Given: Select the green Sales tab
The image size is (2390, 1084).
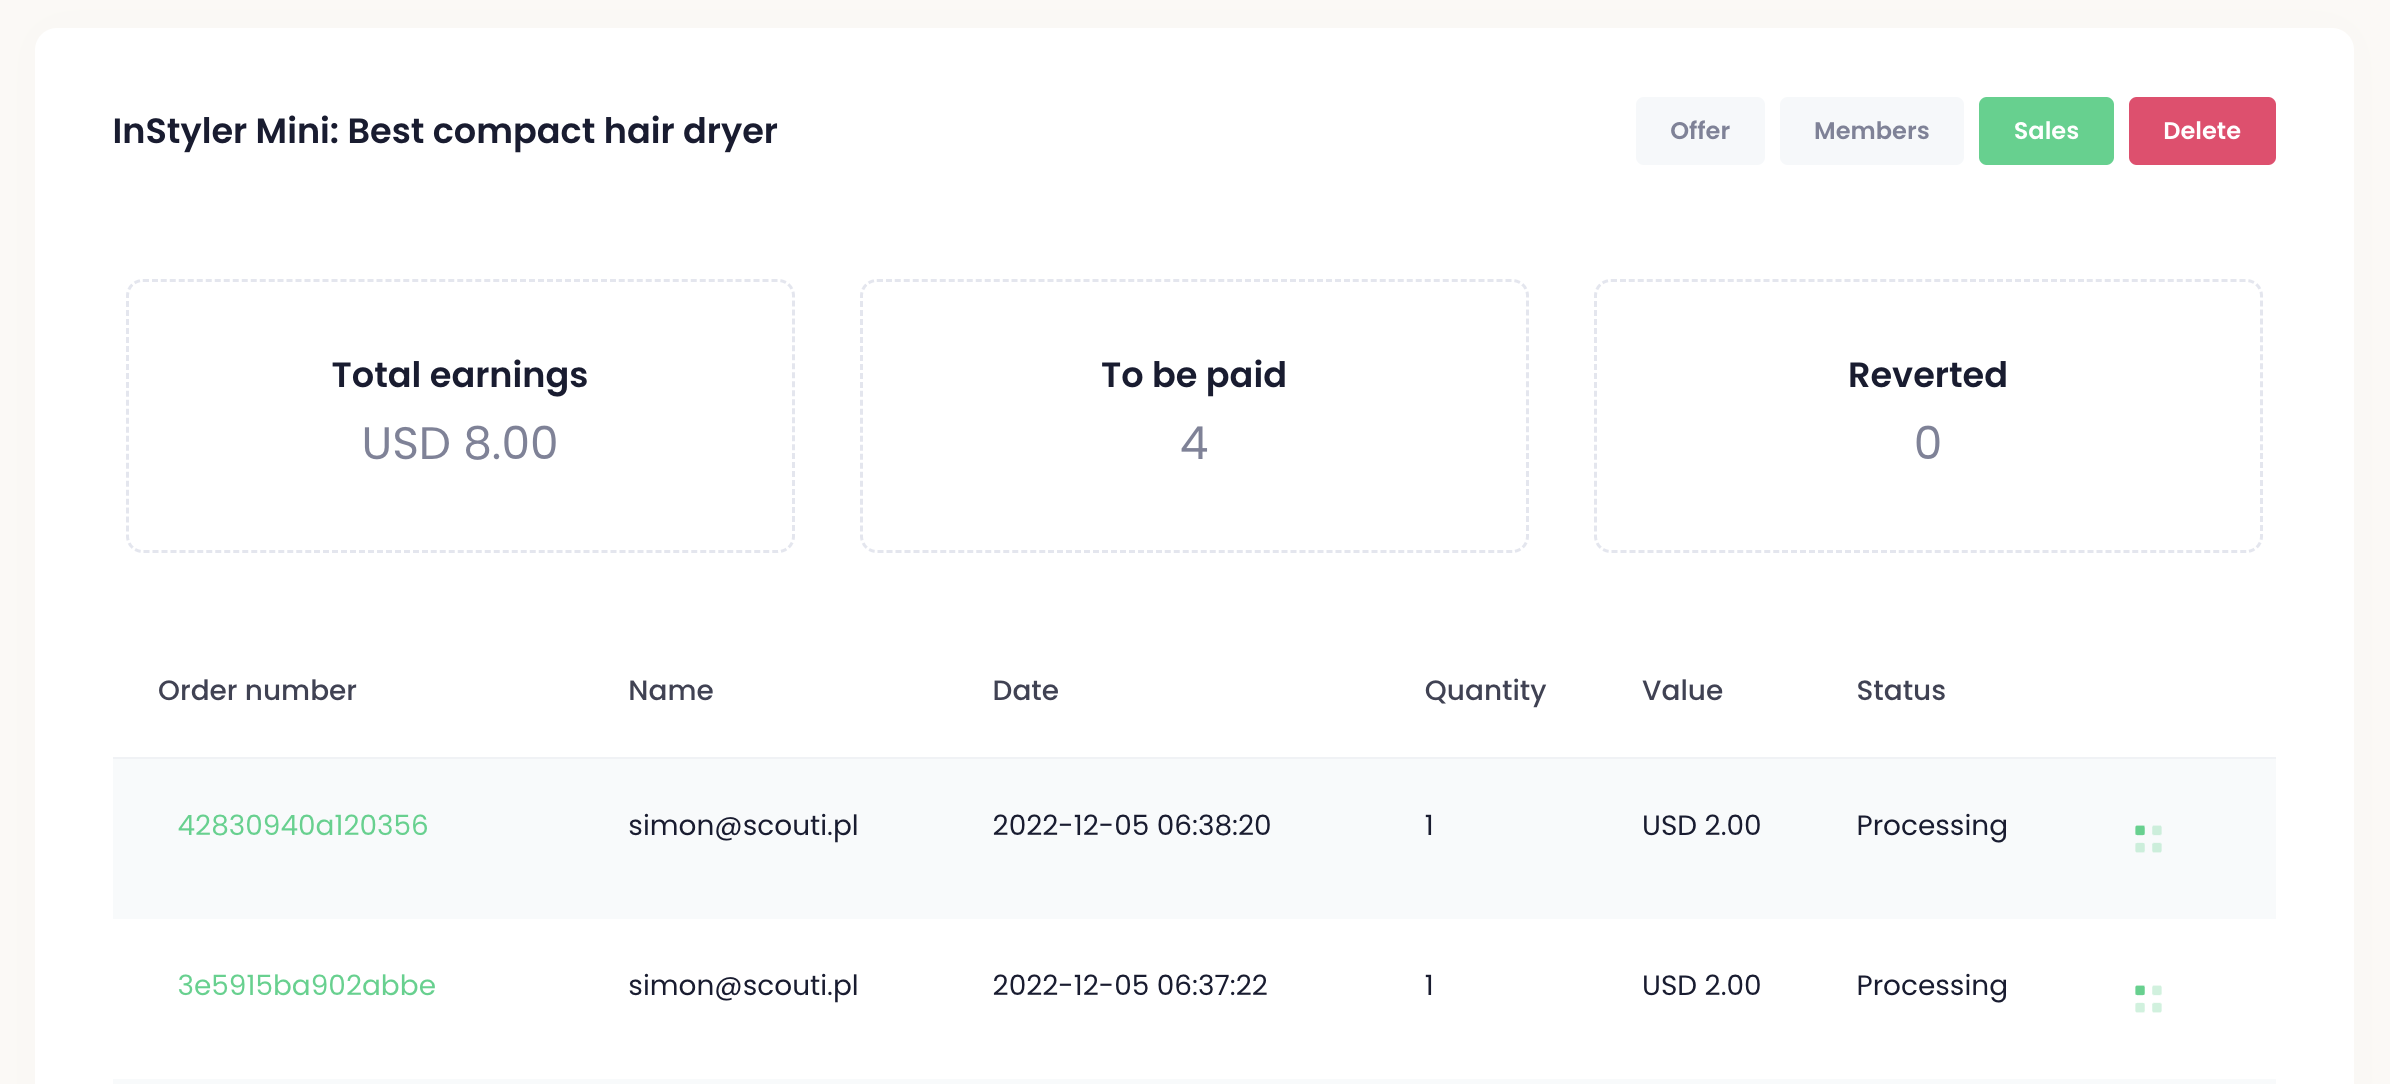Looking at the screenshot, I should [2045, 131].
